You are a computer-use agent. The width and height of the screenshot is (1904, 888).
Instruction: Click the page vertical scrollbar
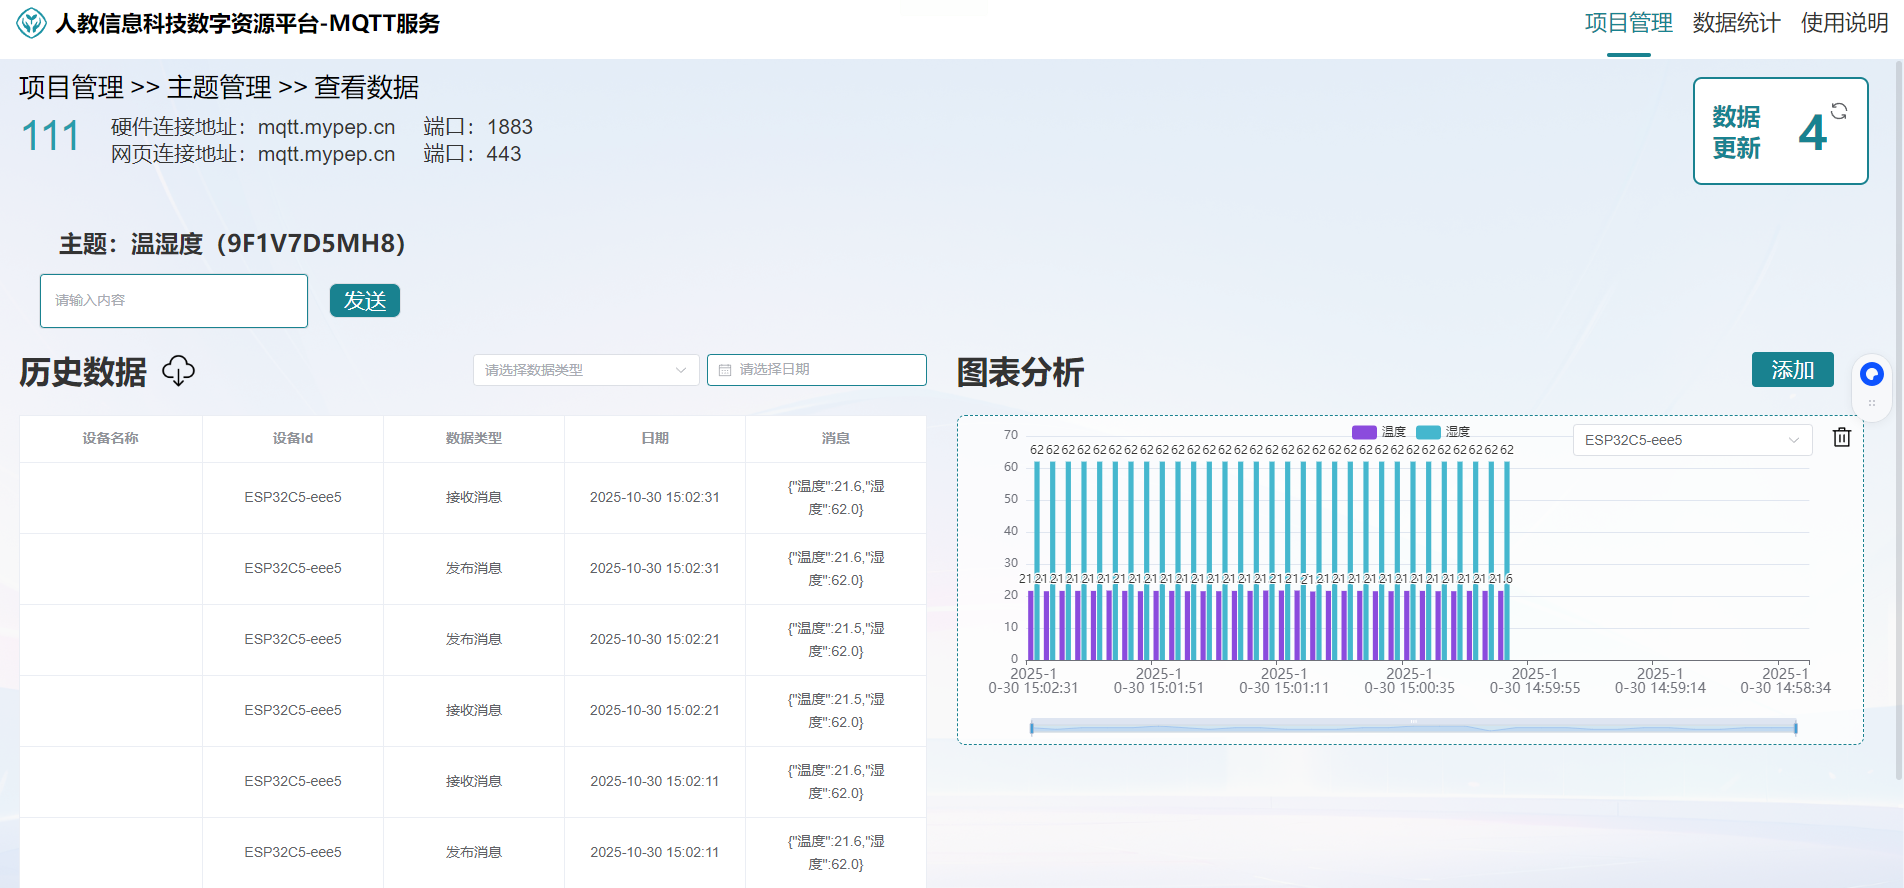tap(1899, 420)
